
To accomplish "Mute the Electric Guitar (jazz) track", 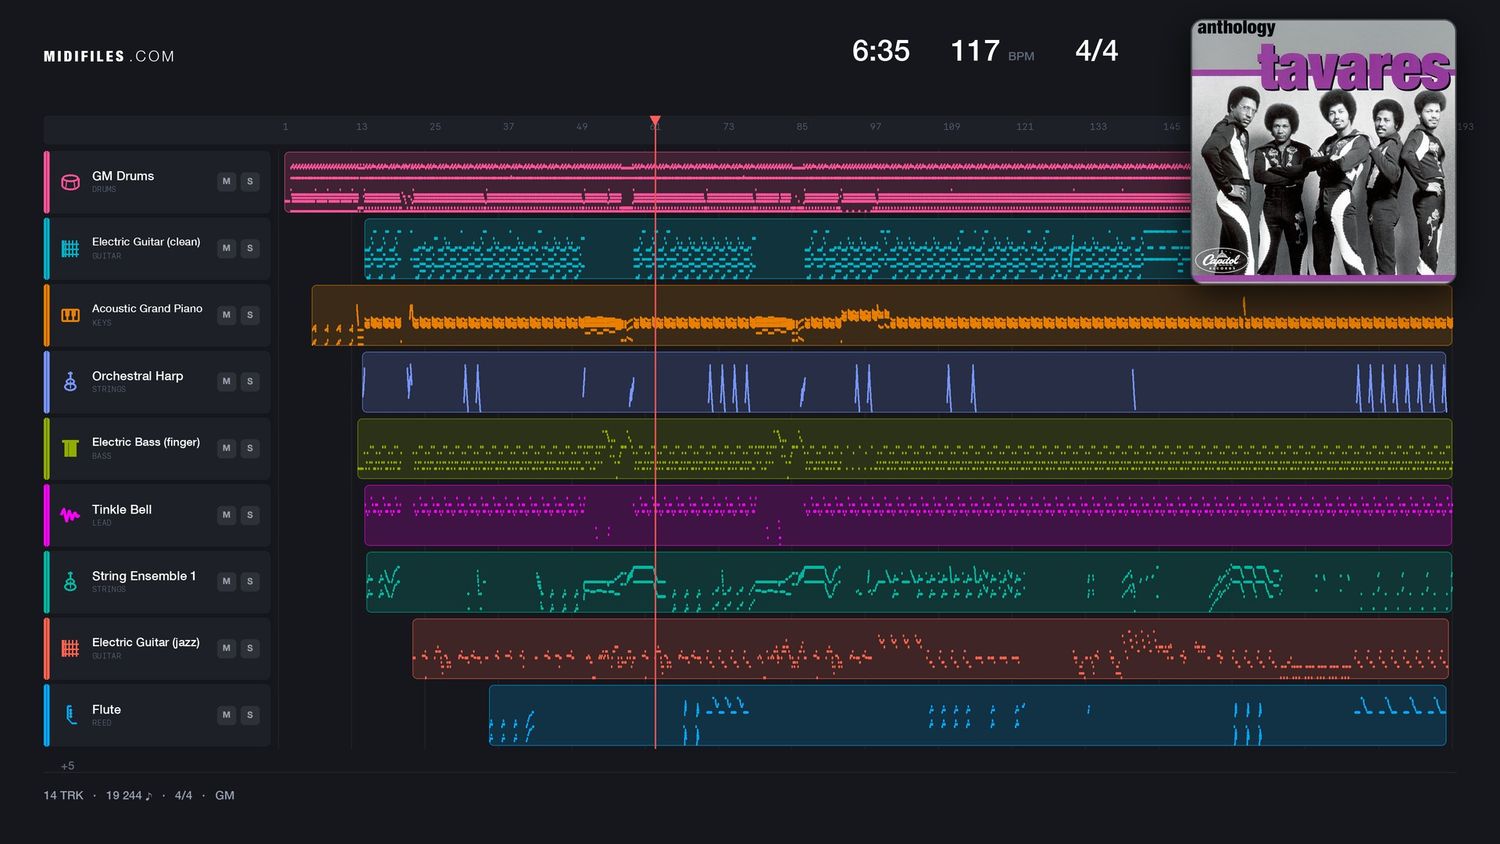I will 227,648.
